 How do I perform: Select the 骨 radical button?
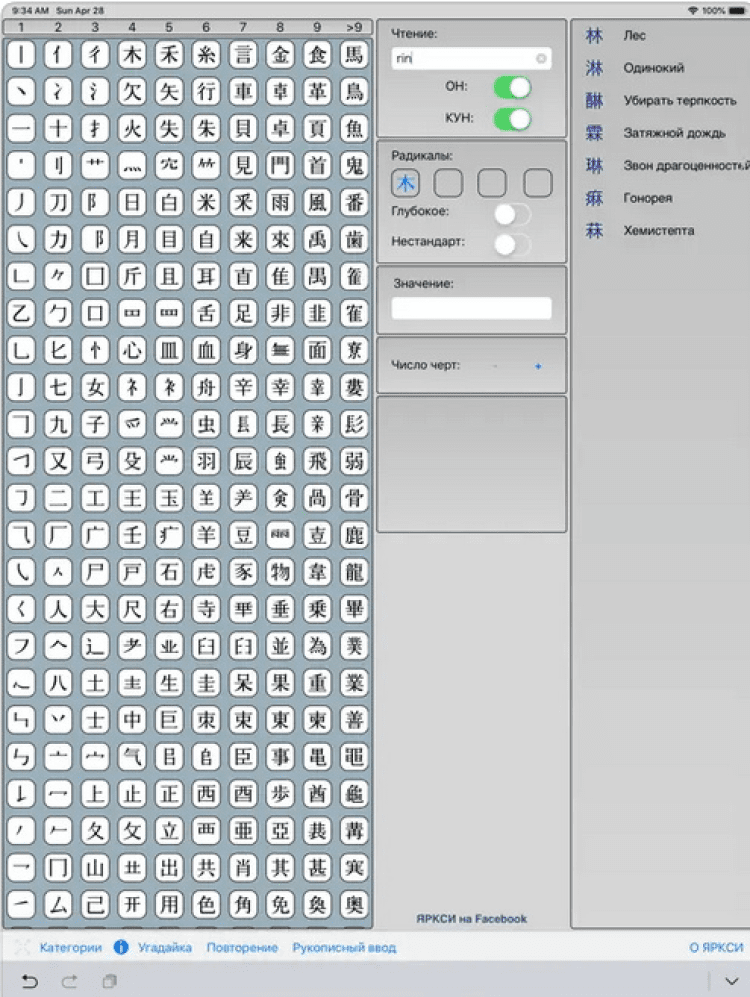[354, 498]
